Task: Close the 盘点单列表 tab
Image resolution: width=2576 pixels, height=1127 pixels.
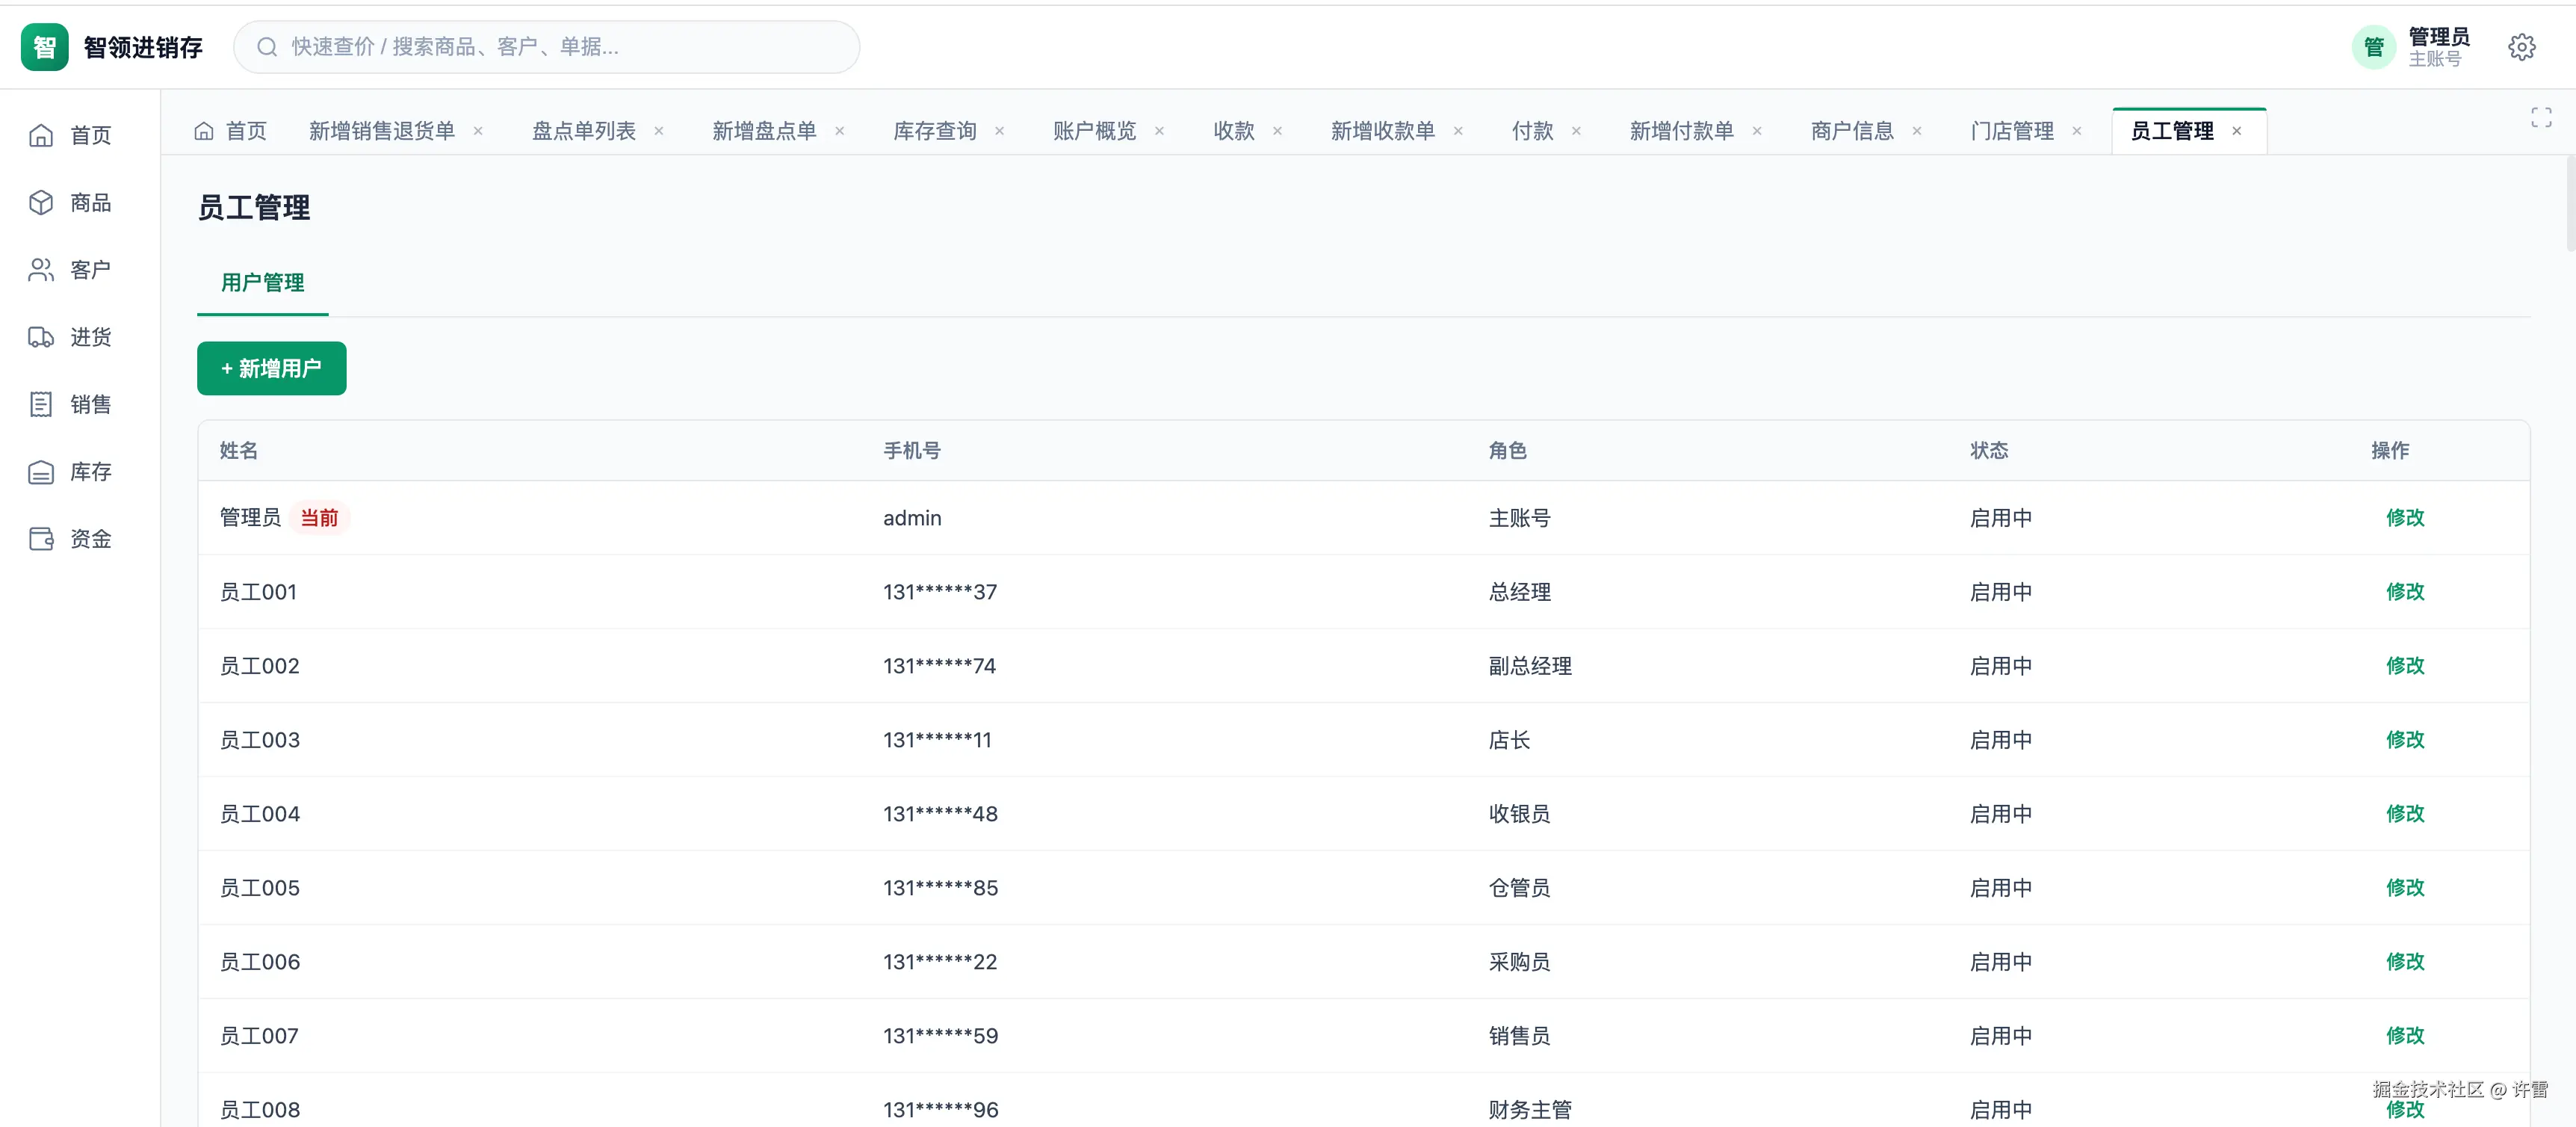Action: point(659,131)
